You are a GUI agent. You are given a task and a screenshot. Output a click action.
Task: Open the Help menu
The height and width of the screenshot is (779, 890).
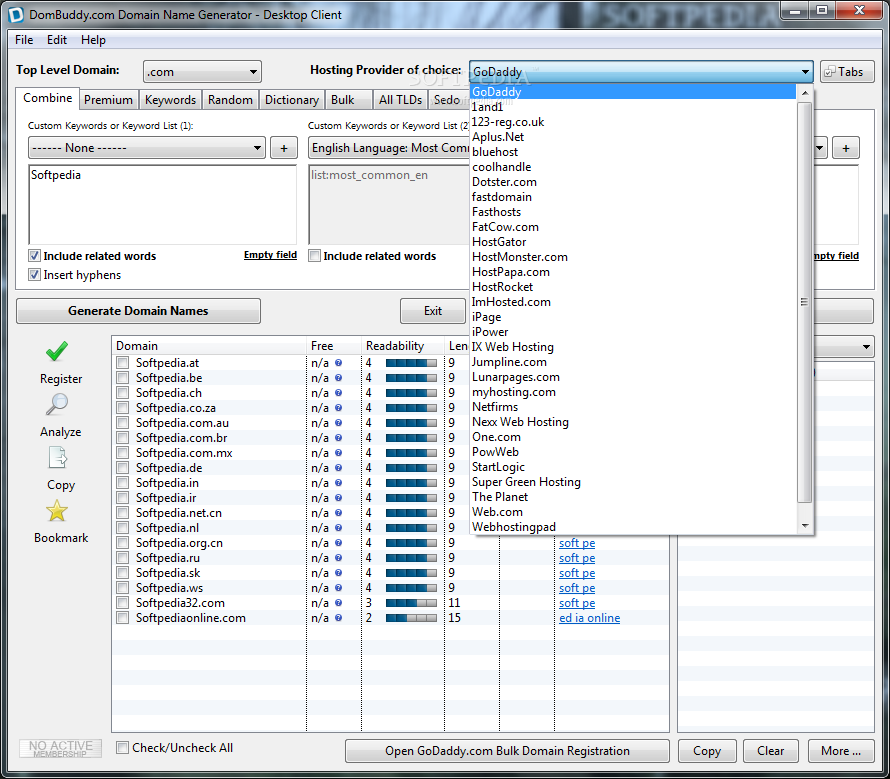[x=93, y=40]
